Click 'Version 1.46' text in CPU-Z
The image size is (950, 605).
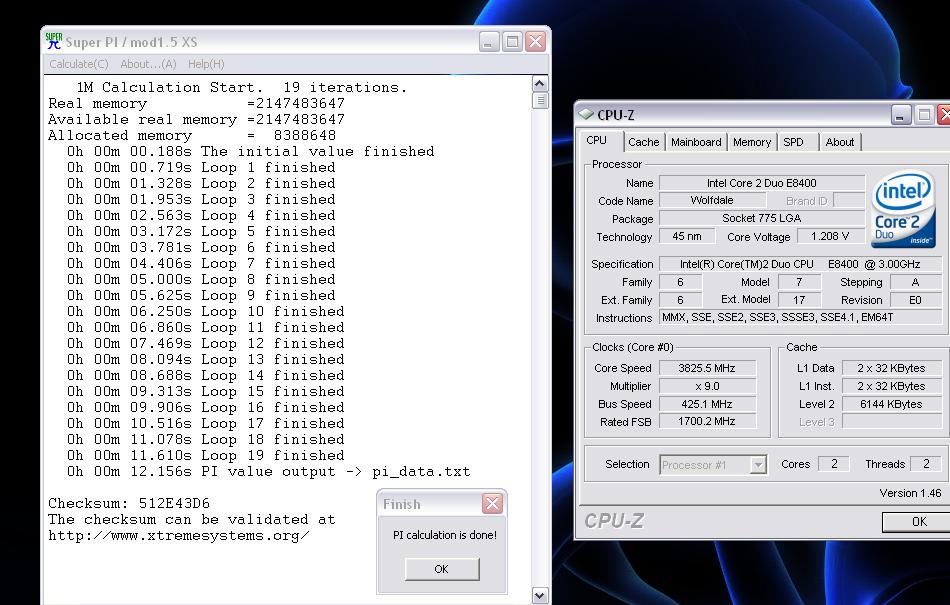(x=910, y=493)
